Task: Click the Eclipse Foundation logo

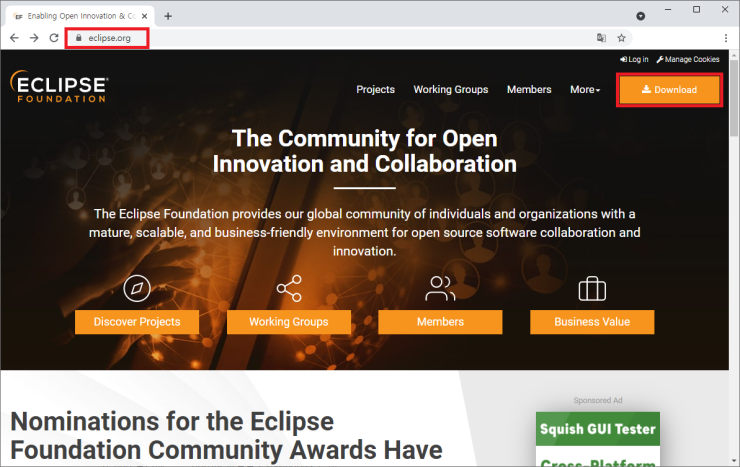Action: [x=60, y=87]
